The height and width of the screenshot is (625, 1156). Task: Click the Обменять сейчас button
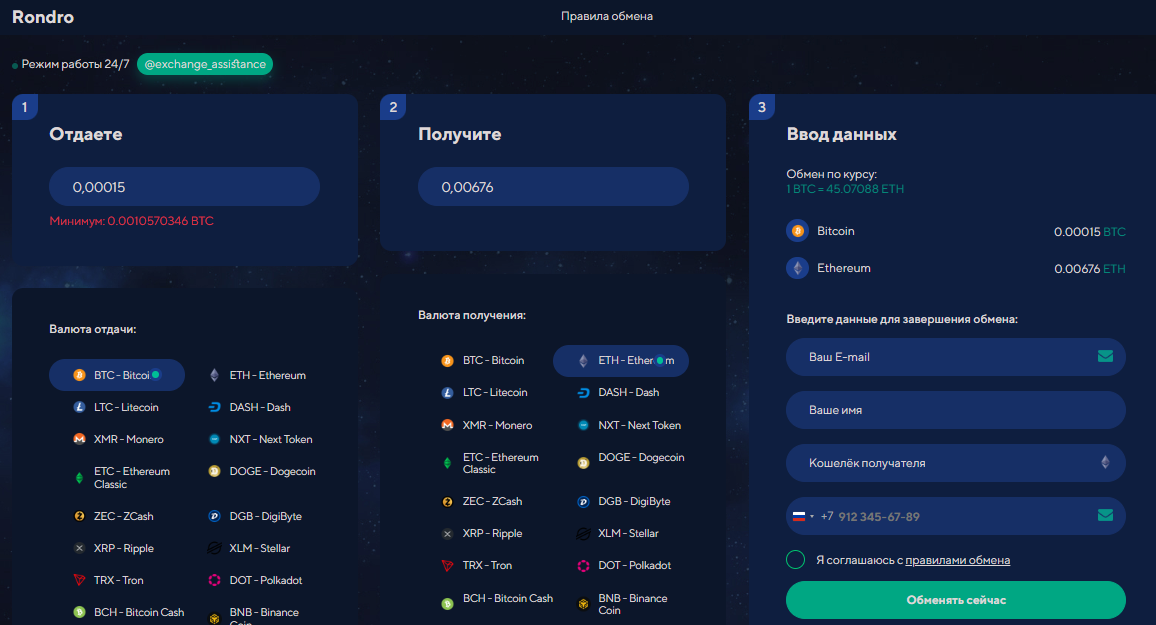pyautogui.click(x=955, y=600)
